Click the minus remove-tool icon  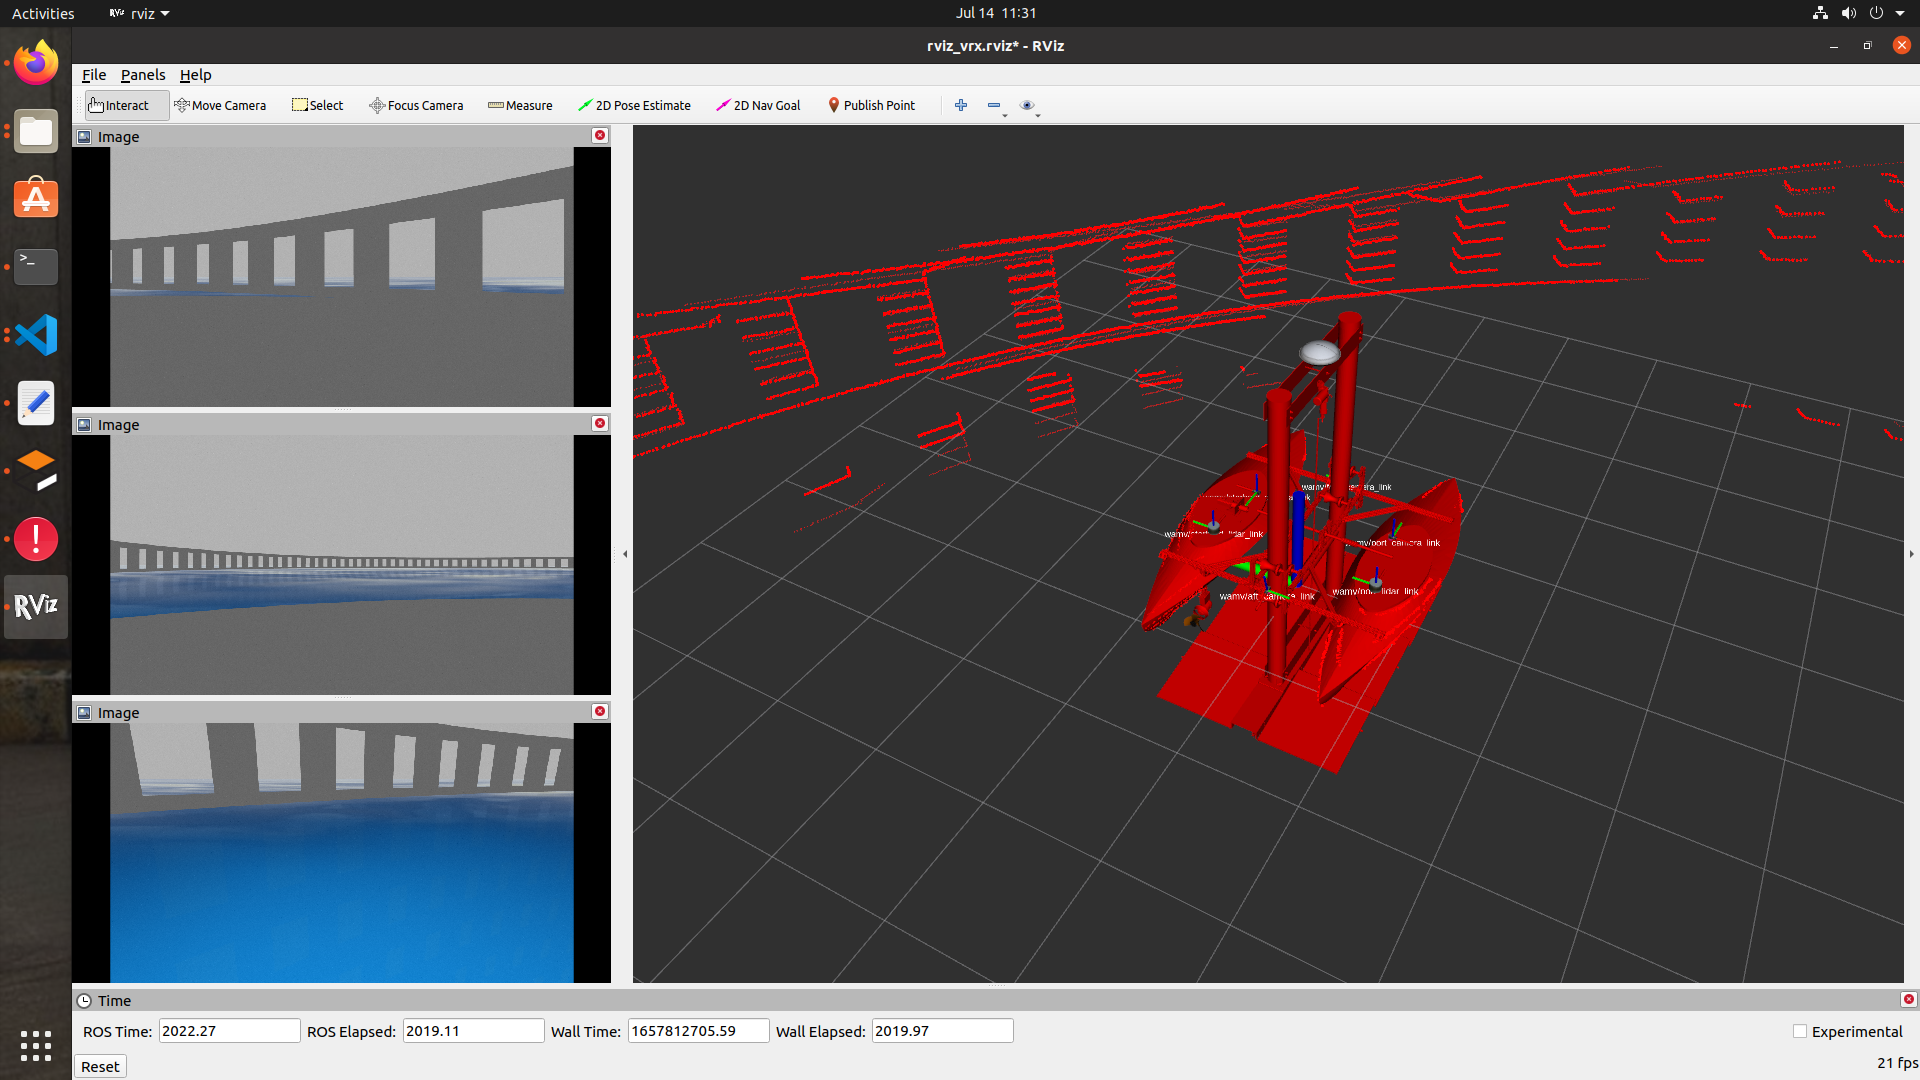tap(995, 105)
